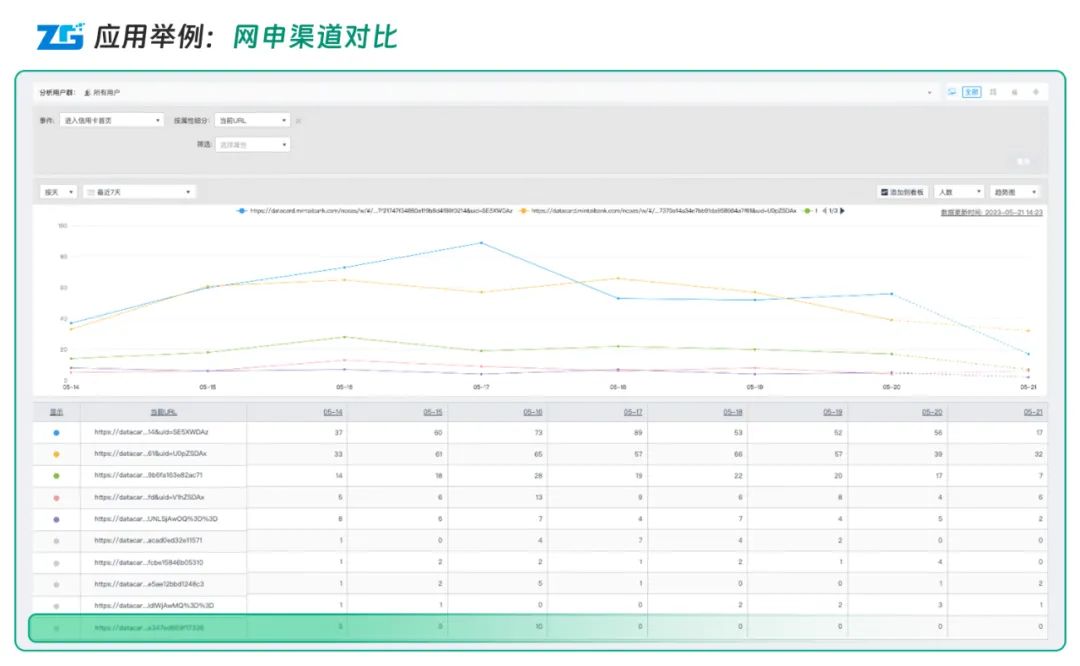Select the 人数 metric option

click(x=958, y=191)
